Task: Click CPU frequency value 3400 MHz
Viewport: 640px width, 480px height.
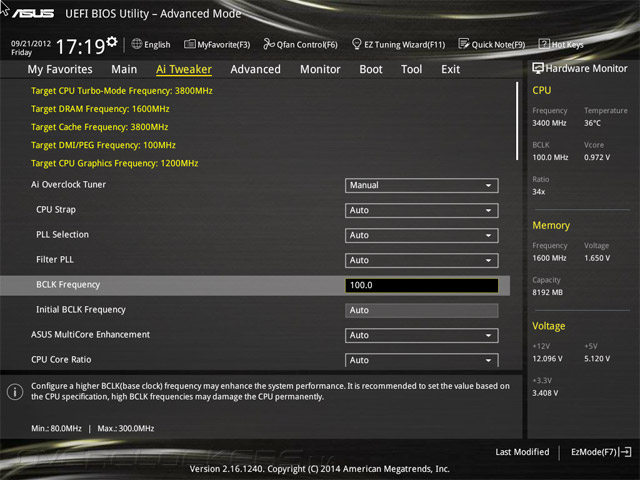Action: click(x=549, y=123)
